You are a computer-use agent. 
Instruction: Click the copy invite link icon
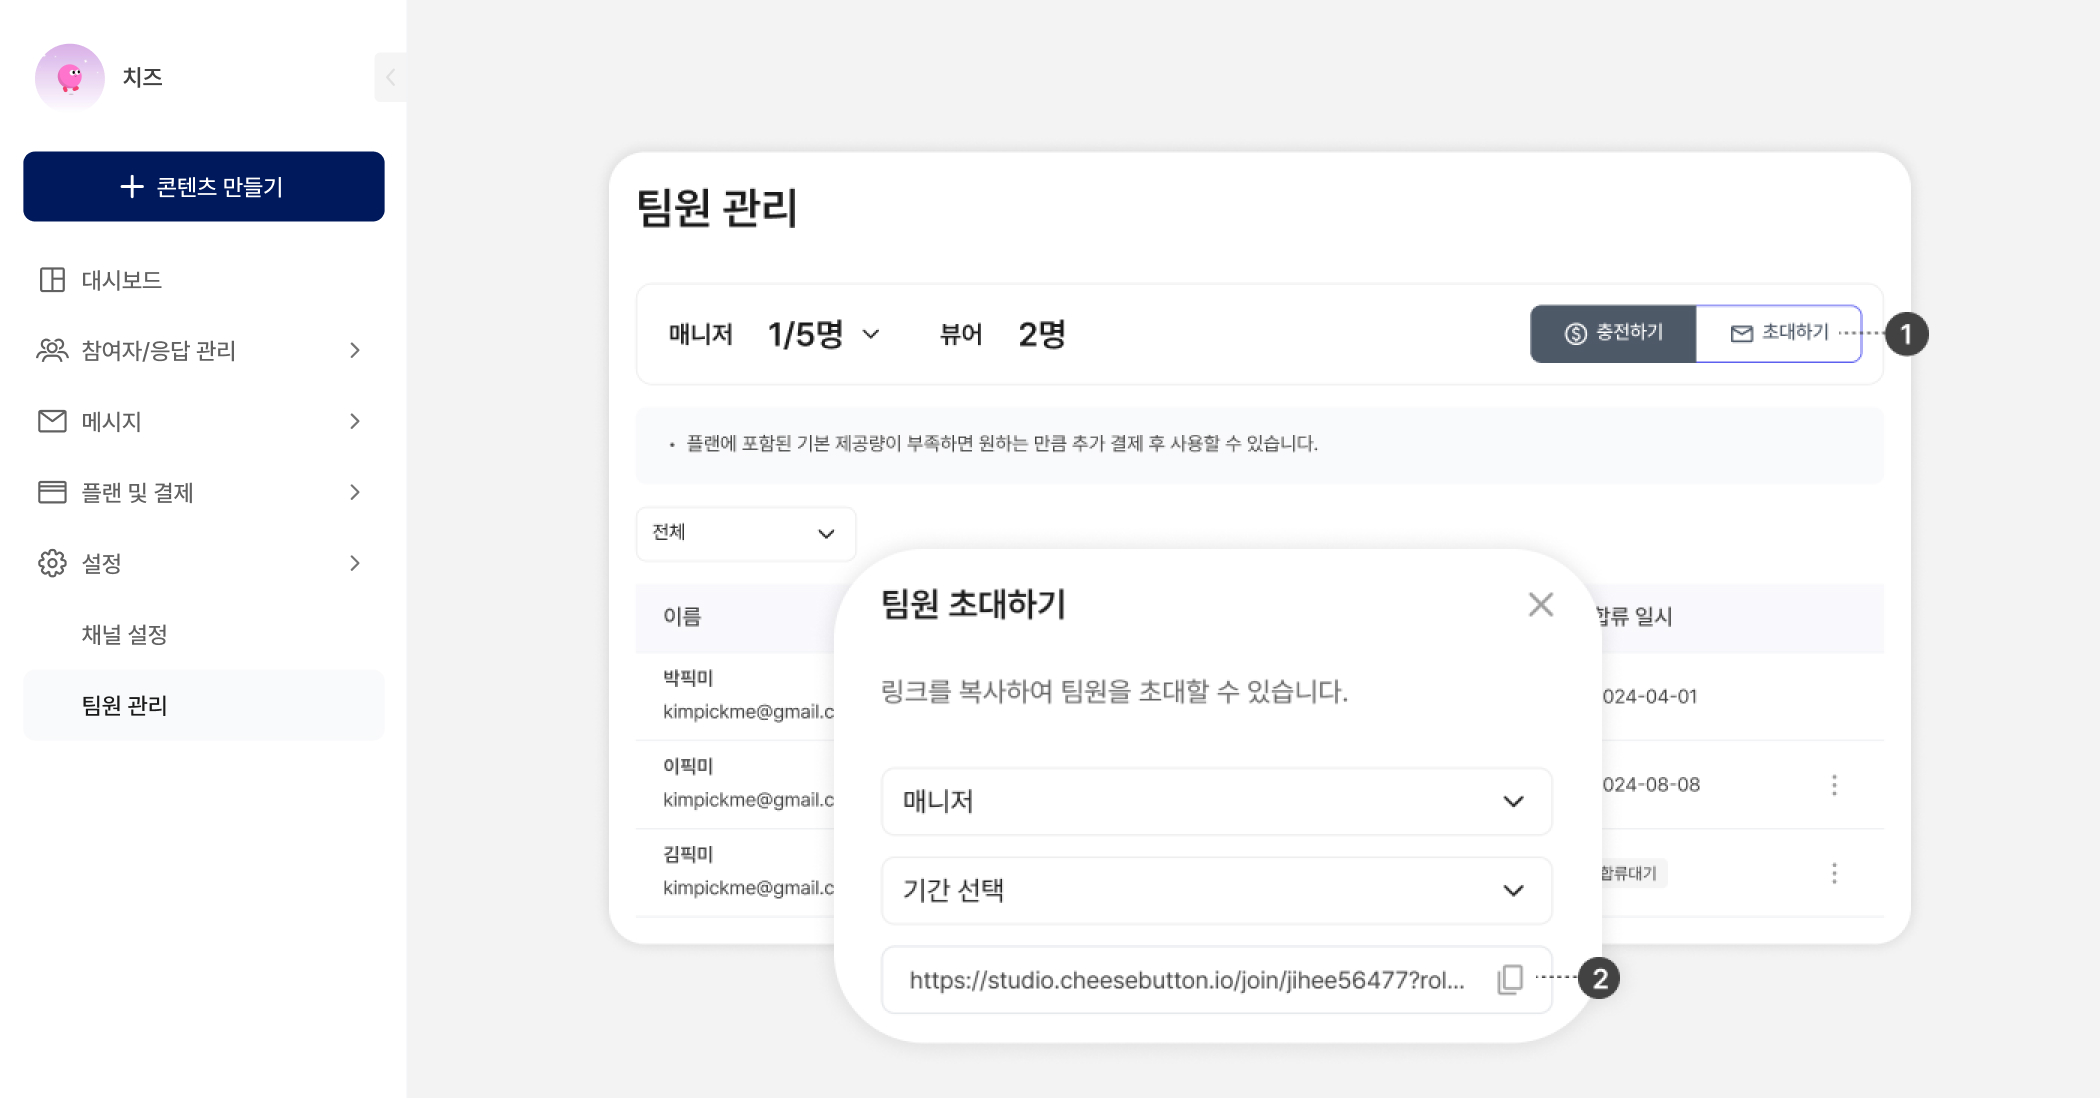point(1510,979)
